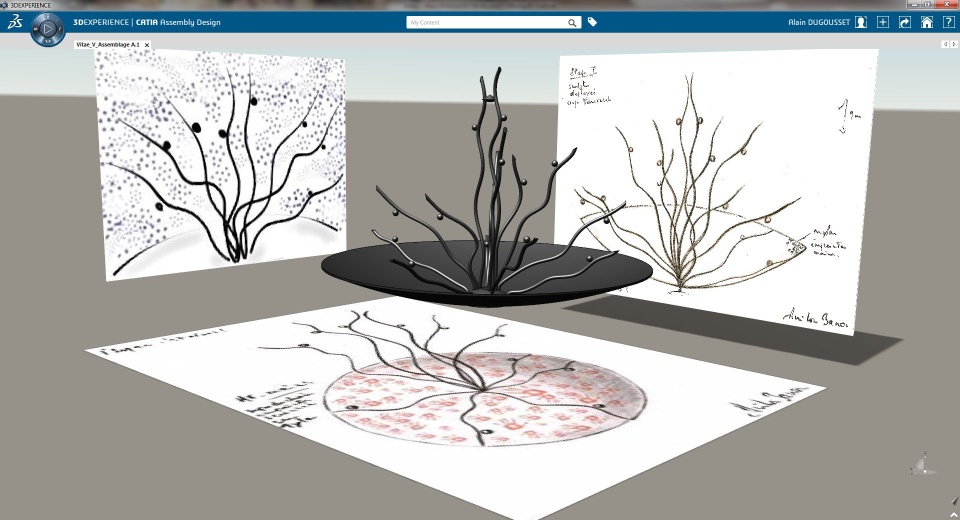Click the user name Alain DUGOUSSET
The image size is (960, 520).
[x=819, y=22]
